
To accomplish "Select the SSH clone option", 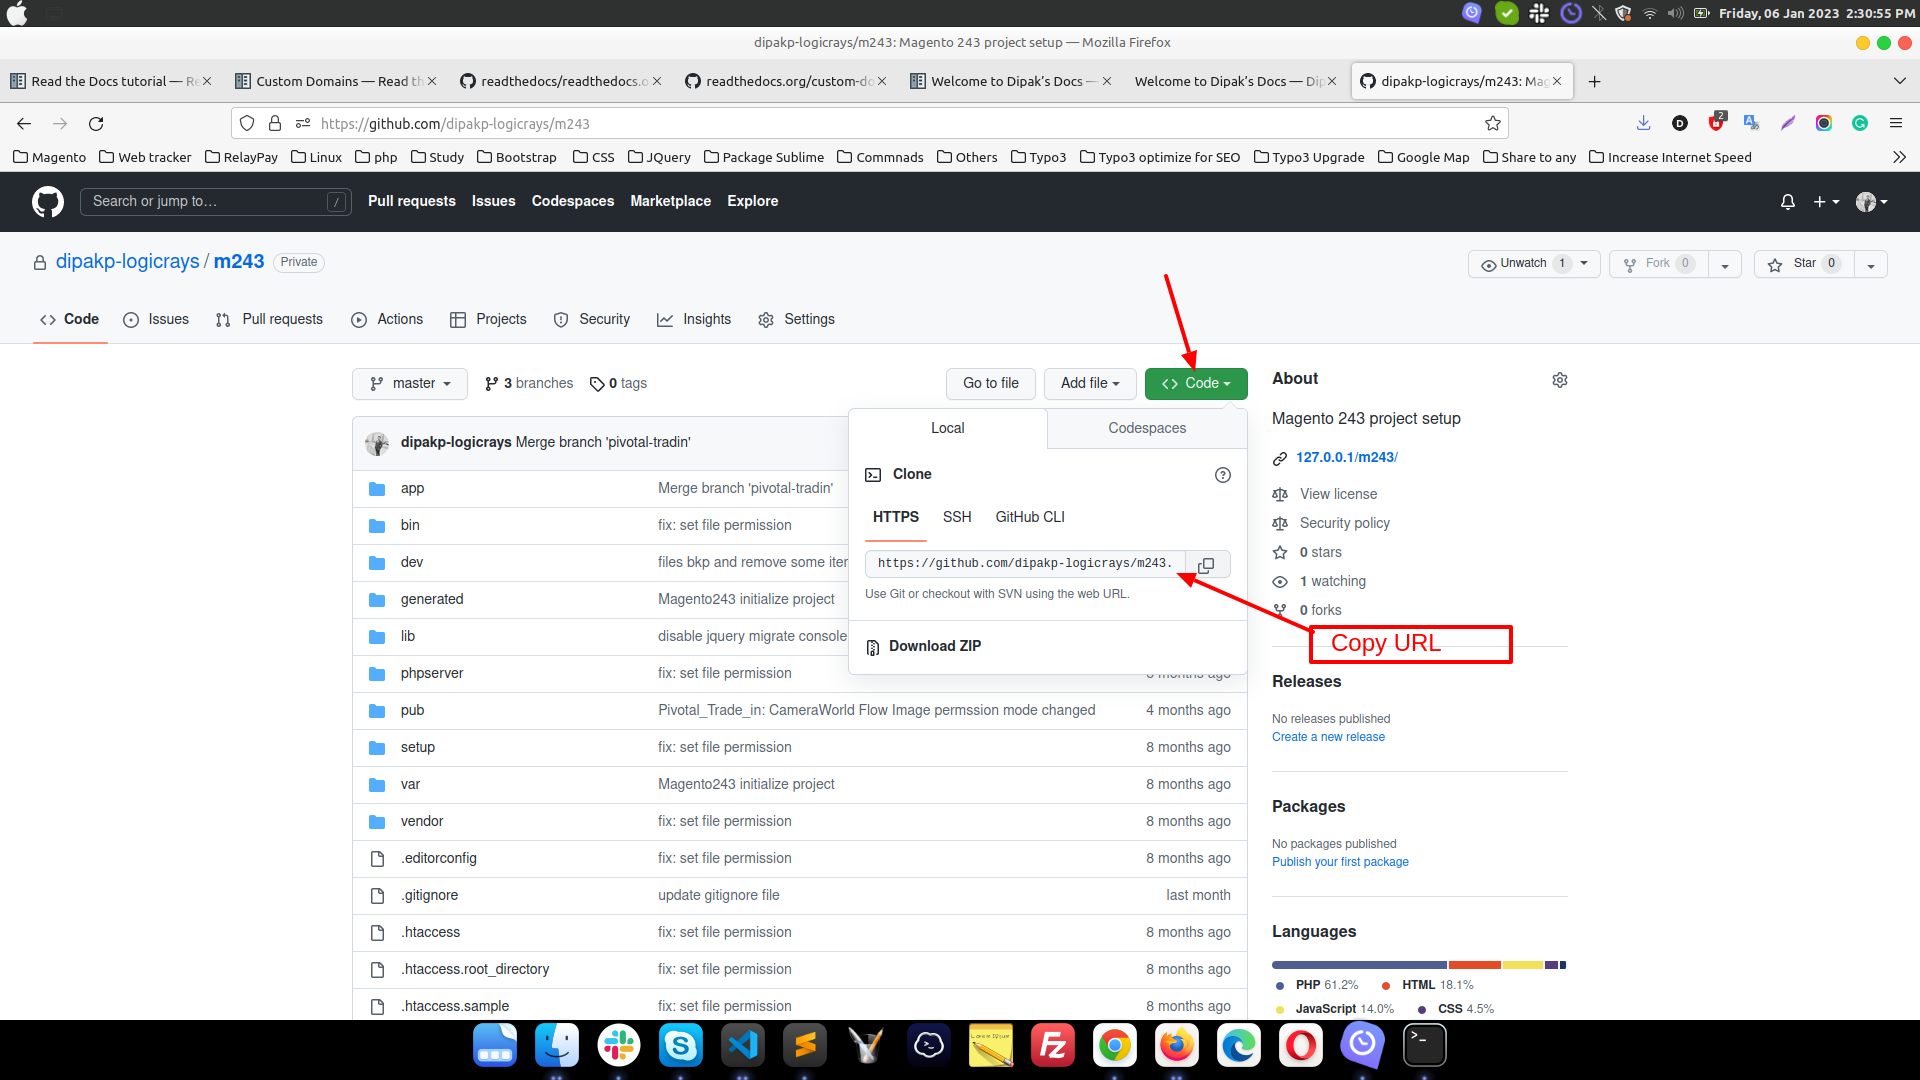I will (x=957, y=517).
